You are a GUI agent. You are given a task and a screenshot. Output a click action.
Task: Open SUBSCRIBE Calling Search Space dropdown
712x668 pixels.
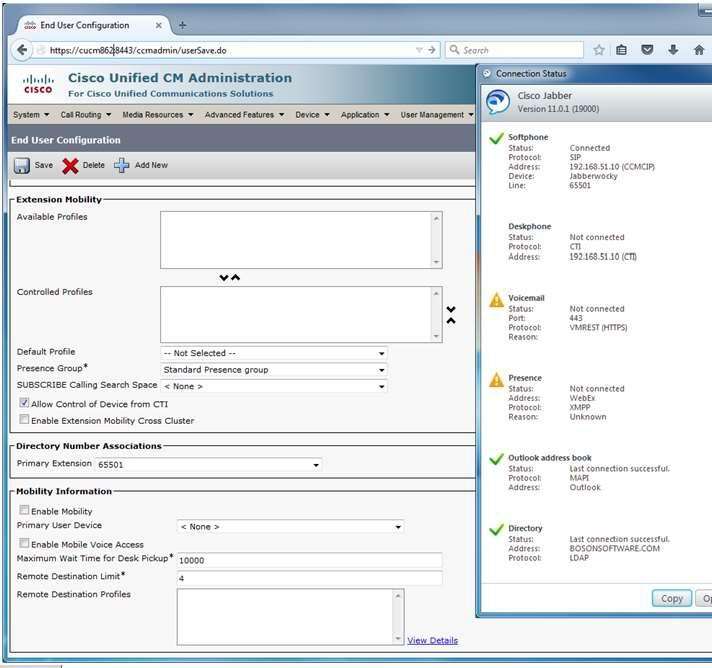274,386
